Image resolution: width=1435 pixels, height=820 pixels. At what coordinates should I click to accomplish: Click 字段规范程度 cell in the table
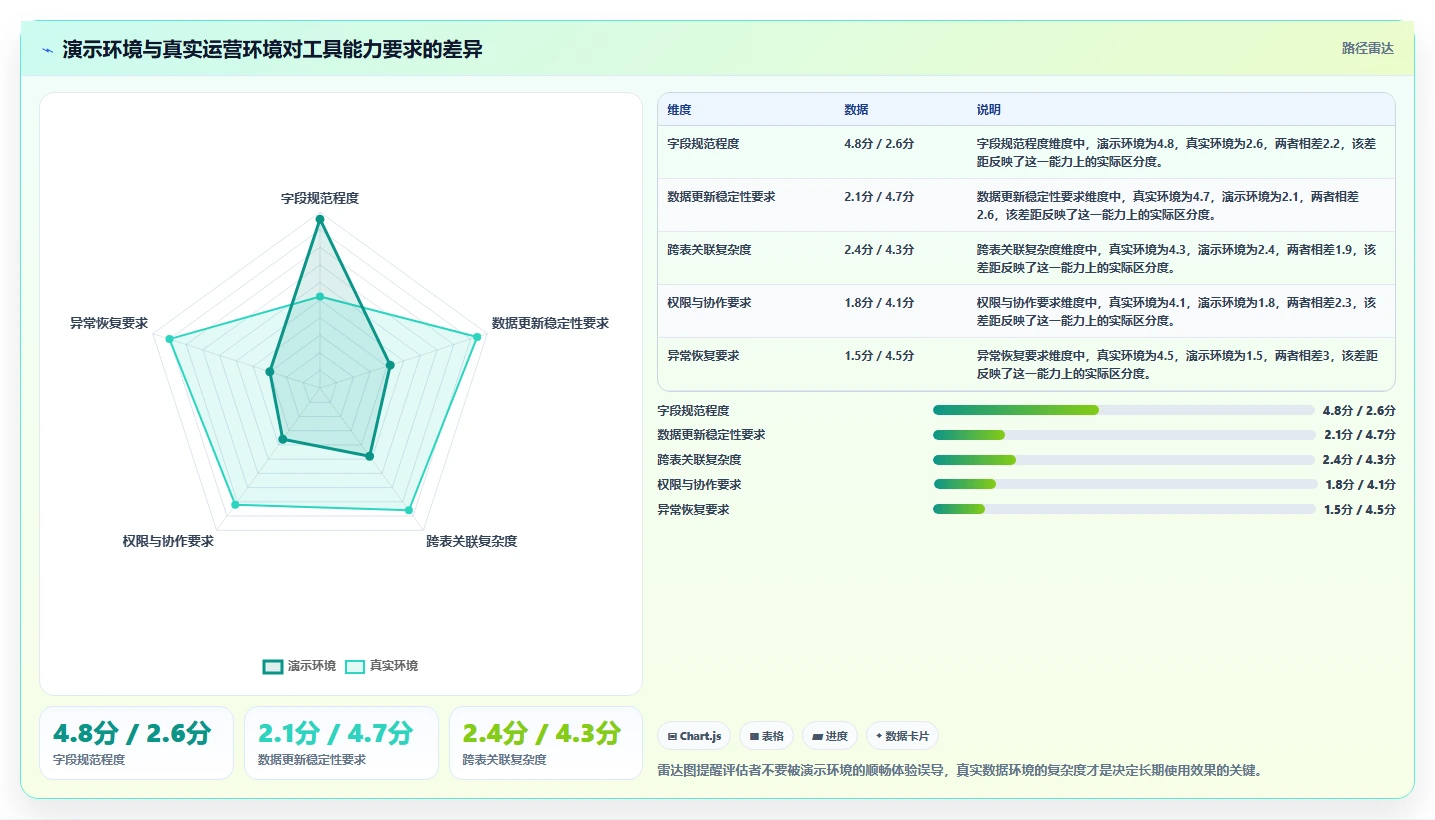coord(703,144)
